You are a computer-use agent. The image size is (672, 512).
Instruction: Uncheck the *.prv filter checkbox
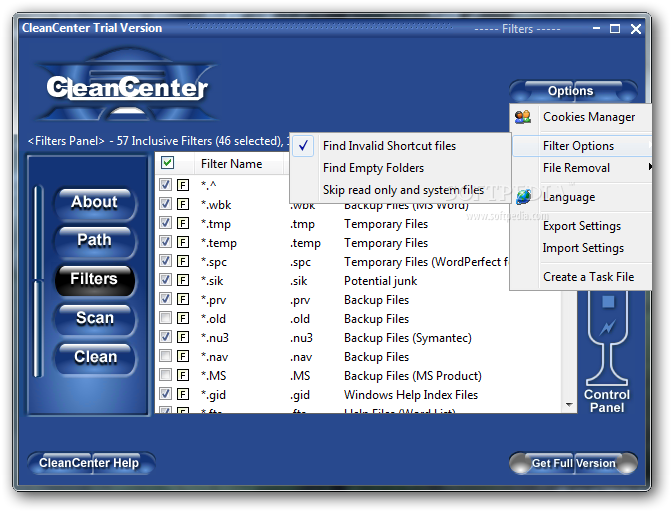pos(165,299)
